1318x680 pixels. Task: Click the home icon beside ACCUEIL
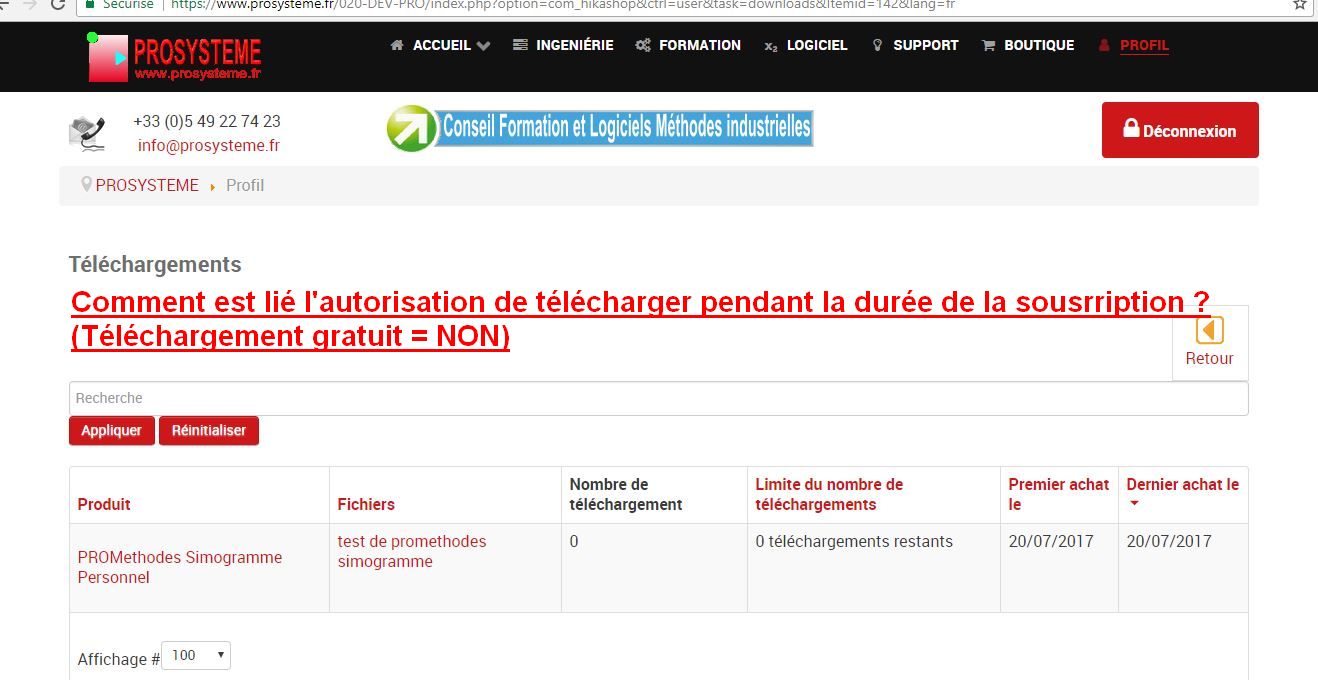coord(397,45)
